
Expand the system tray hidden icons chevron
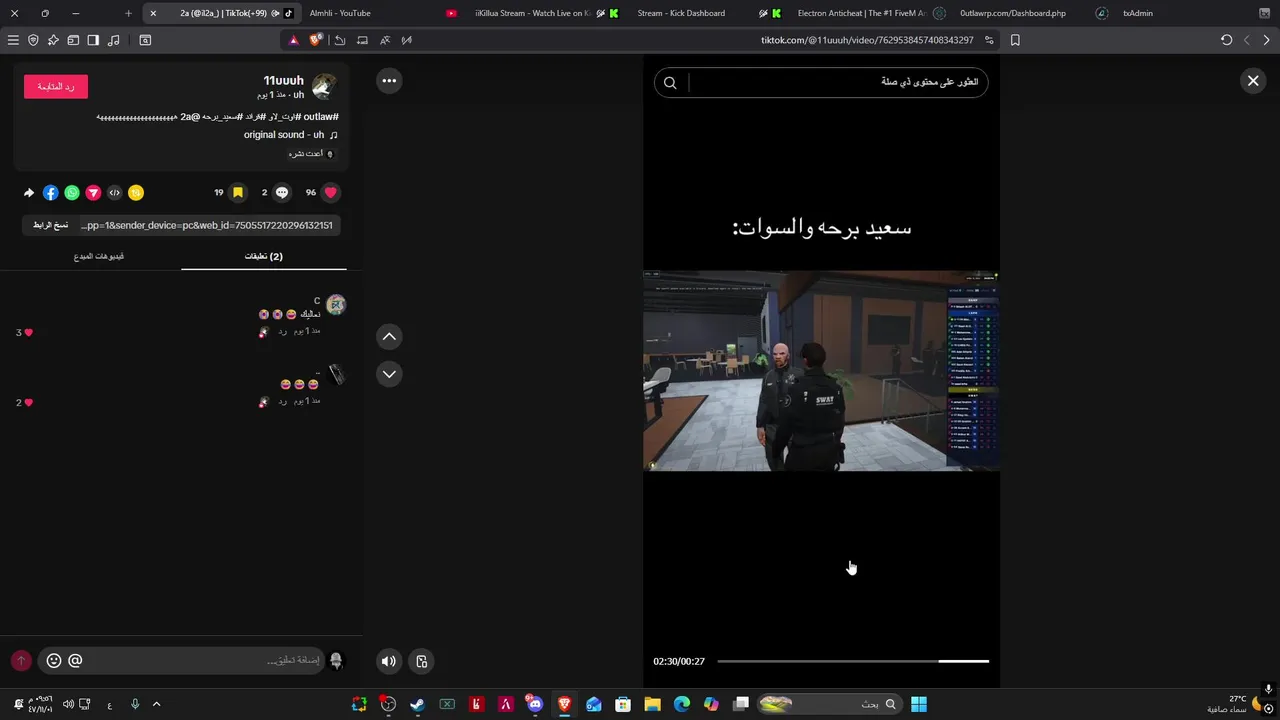(x=156, y=704)
